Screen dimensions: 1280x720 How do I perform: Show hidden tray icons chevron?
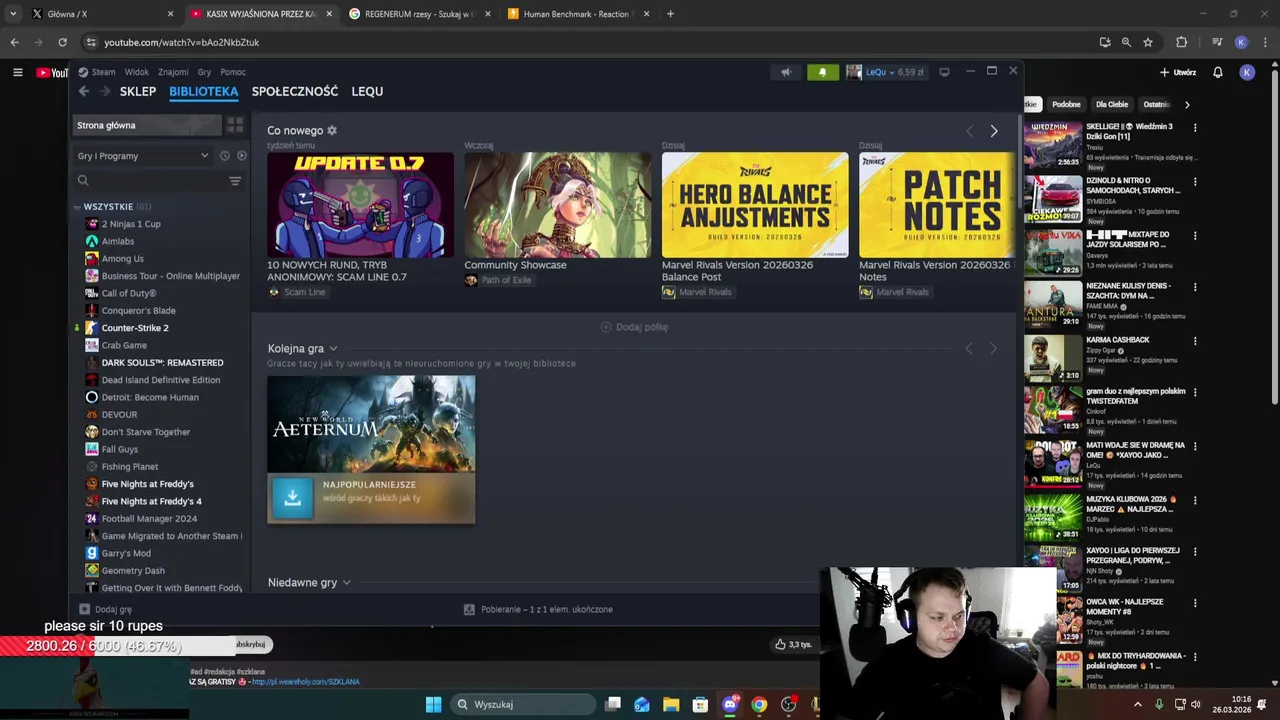pos(1137,704)
